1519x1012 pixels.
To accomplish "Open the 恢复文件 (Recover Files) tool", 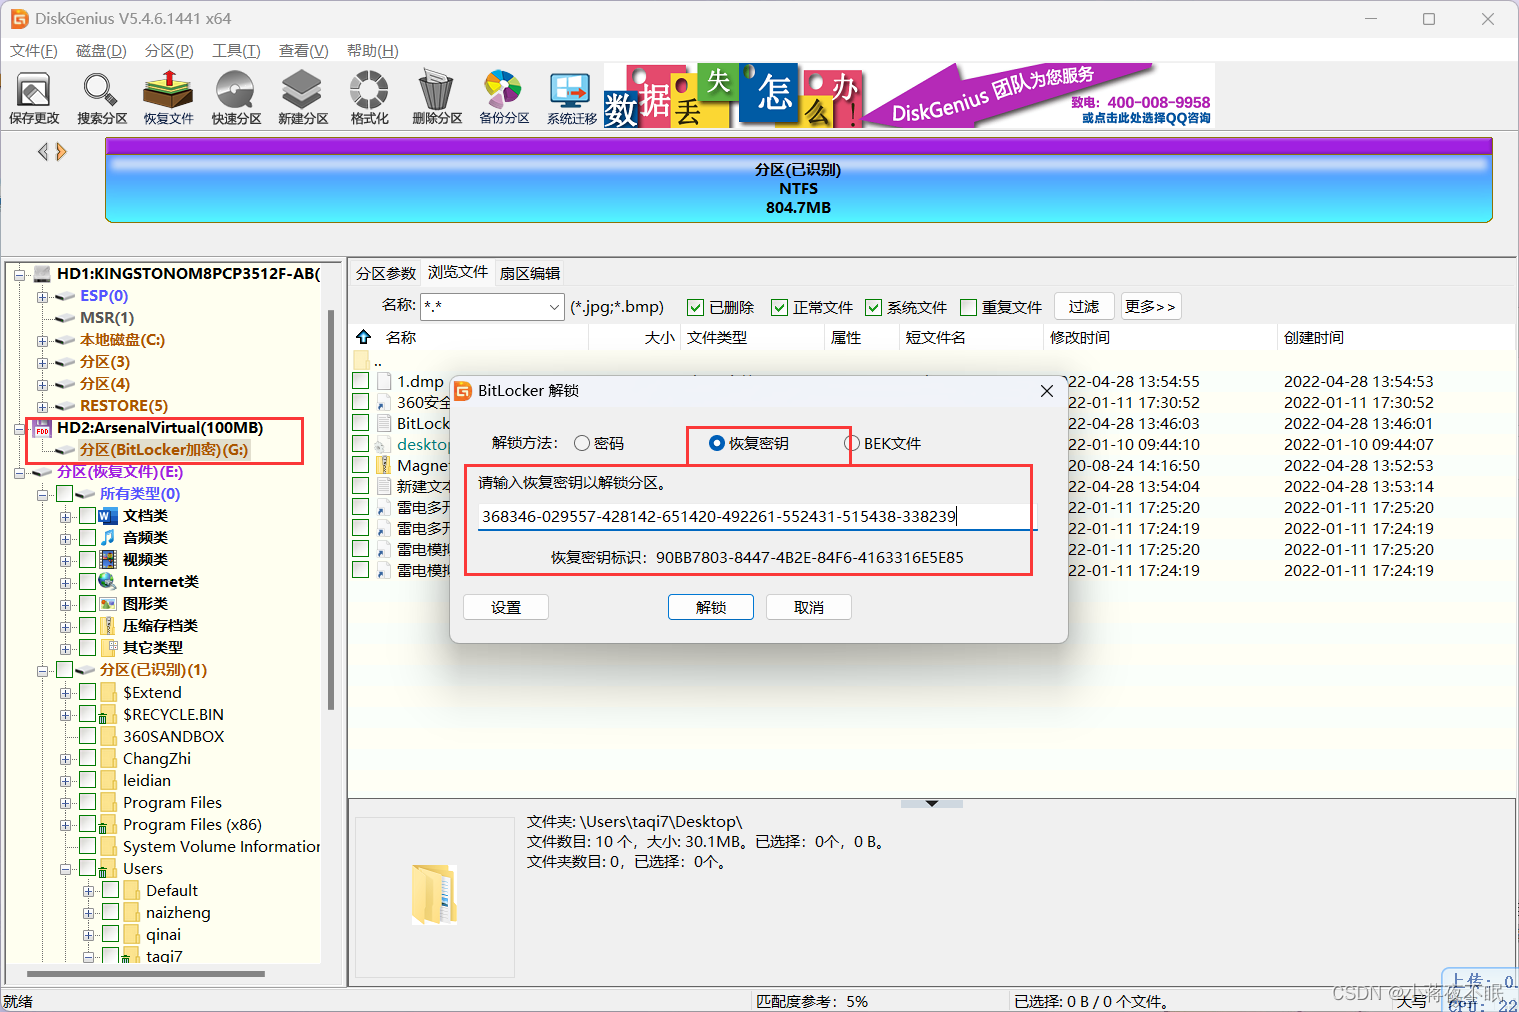I will coord(167,97).
